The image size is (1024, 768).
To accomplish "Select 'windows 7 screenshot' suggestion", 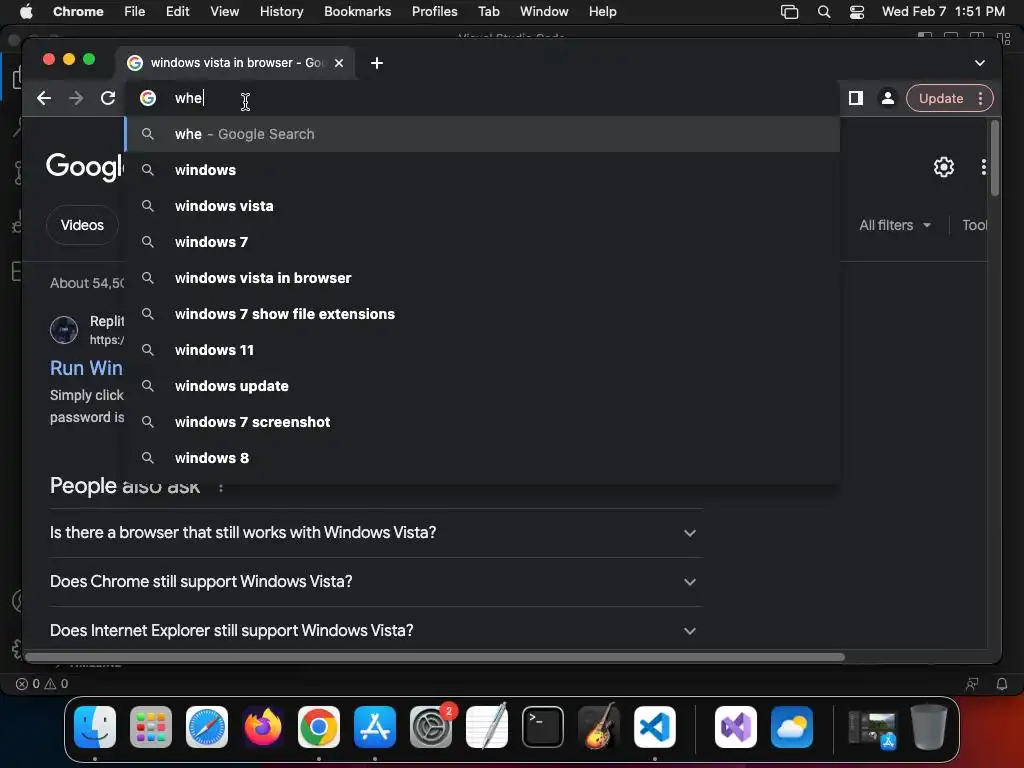I will click(x=482, y=421).
